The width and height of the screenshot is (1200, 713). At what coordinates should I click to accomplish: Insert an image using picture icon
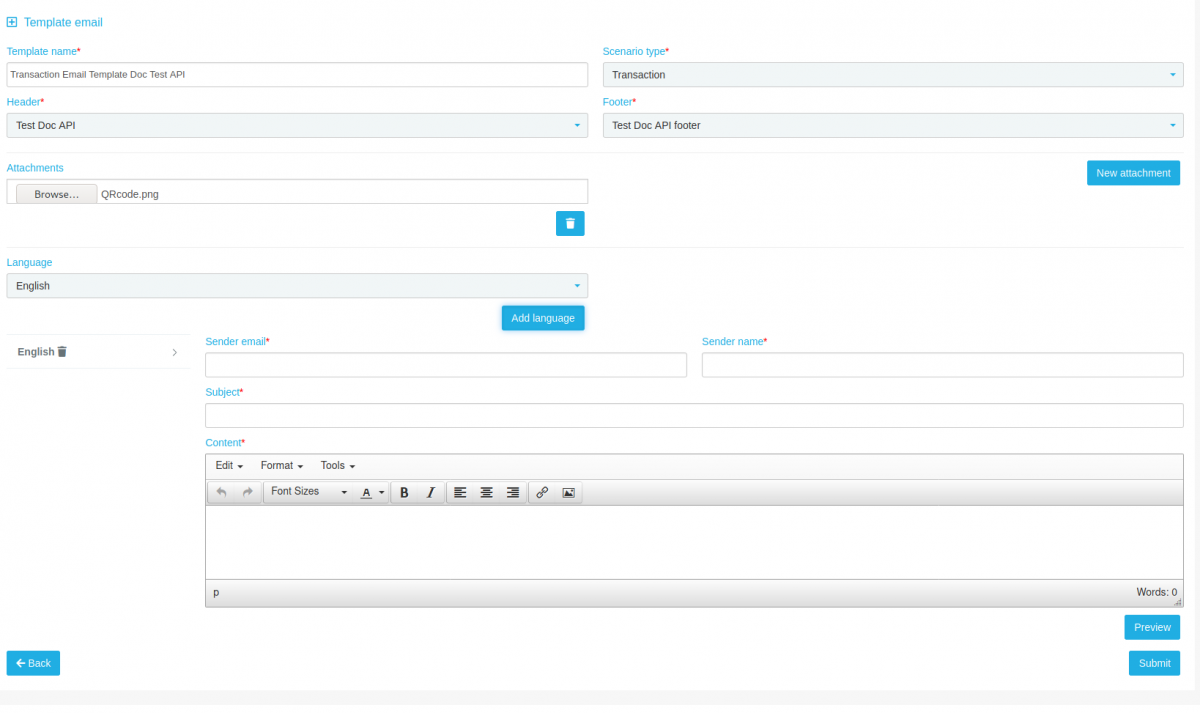point(568,492)
